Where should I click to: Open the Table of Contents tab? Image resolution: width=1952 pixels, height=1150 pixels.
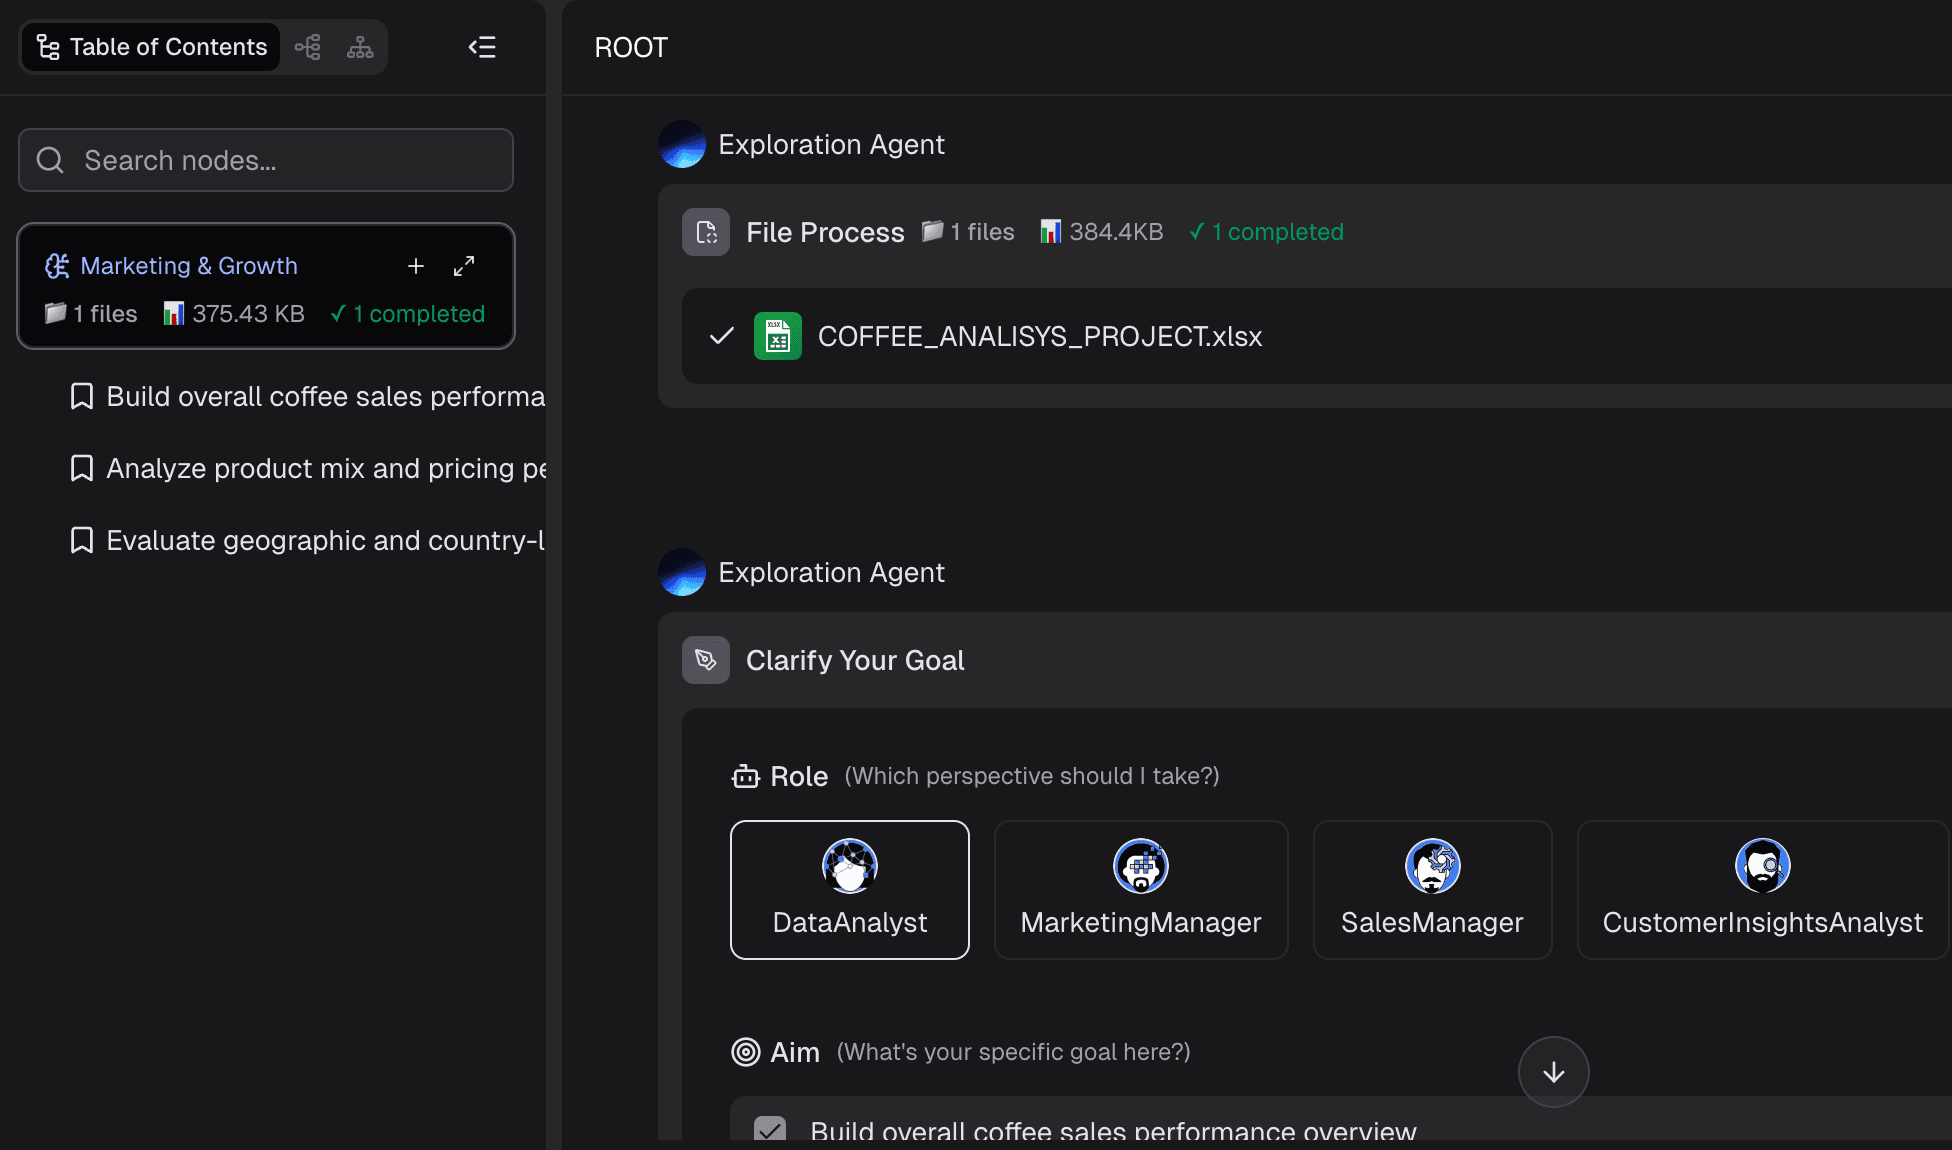152,47
